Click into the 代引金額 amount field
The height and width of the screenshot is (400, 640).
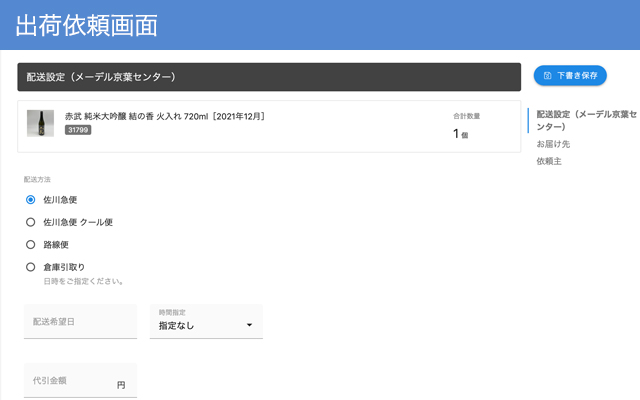(x=70, y=381)
